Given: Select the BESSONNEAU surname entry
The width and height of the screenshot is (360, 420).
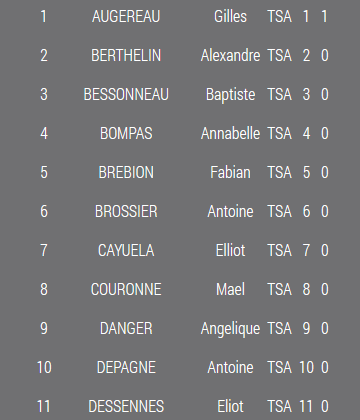Looking at the screenshot, I should coord(126,94).
